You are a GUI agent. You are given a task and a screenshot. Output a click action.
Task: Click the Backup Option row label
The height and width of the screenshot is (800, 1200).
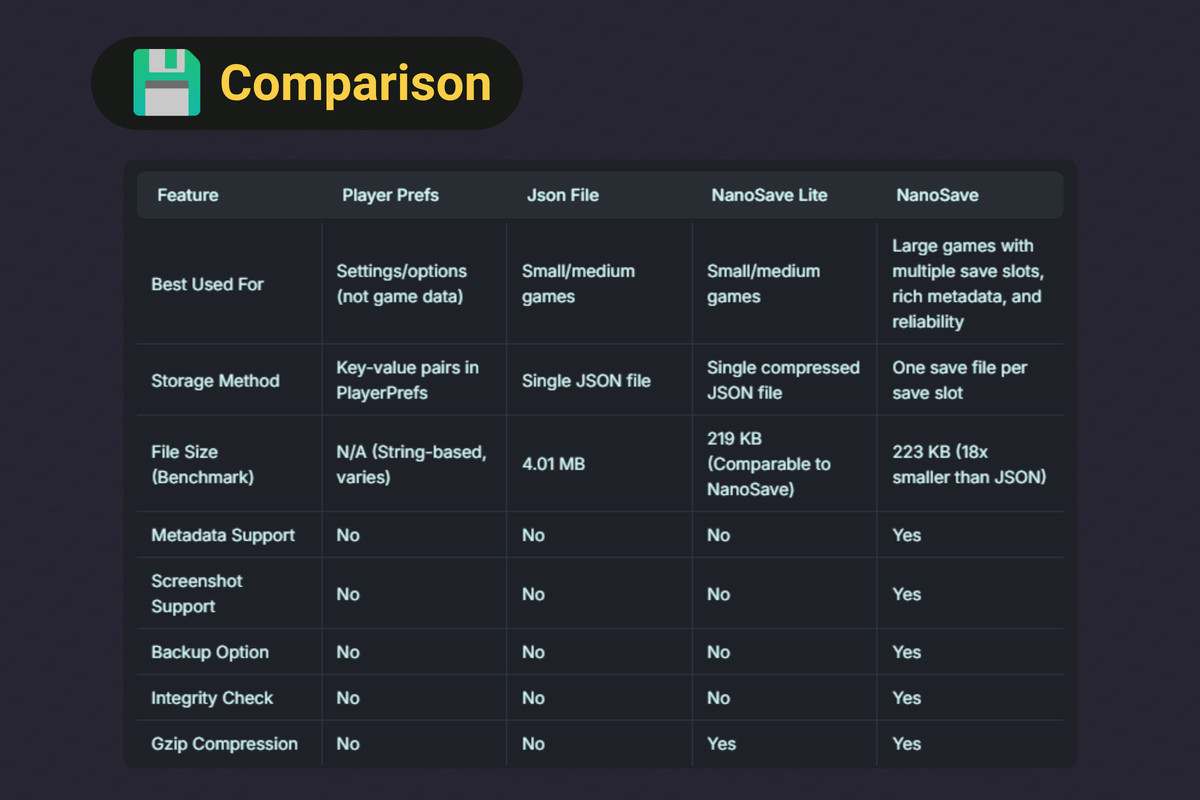[x=210, y=652]
